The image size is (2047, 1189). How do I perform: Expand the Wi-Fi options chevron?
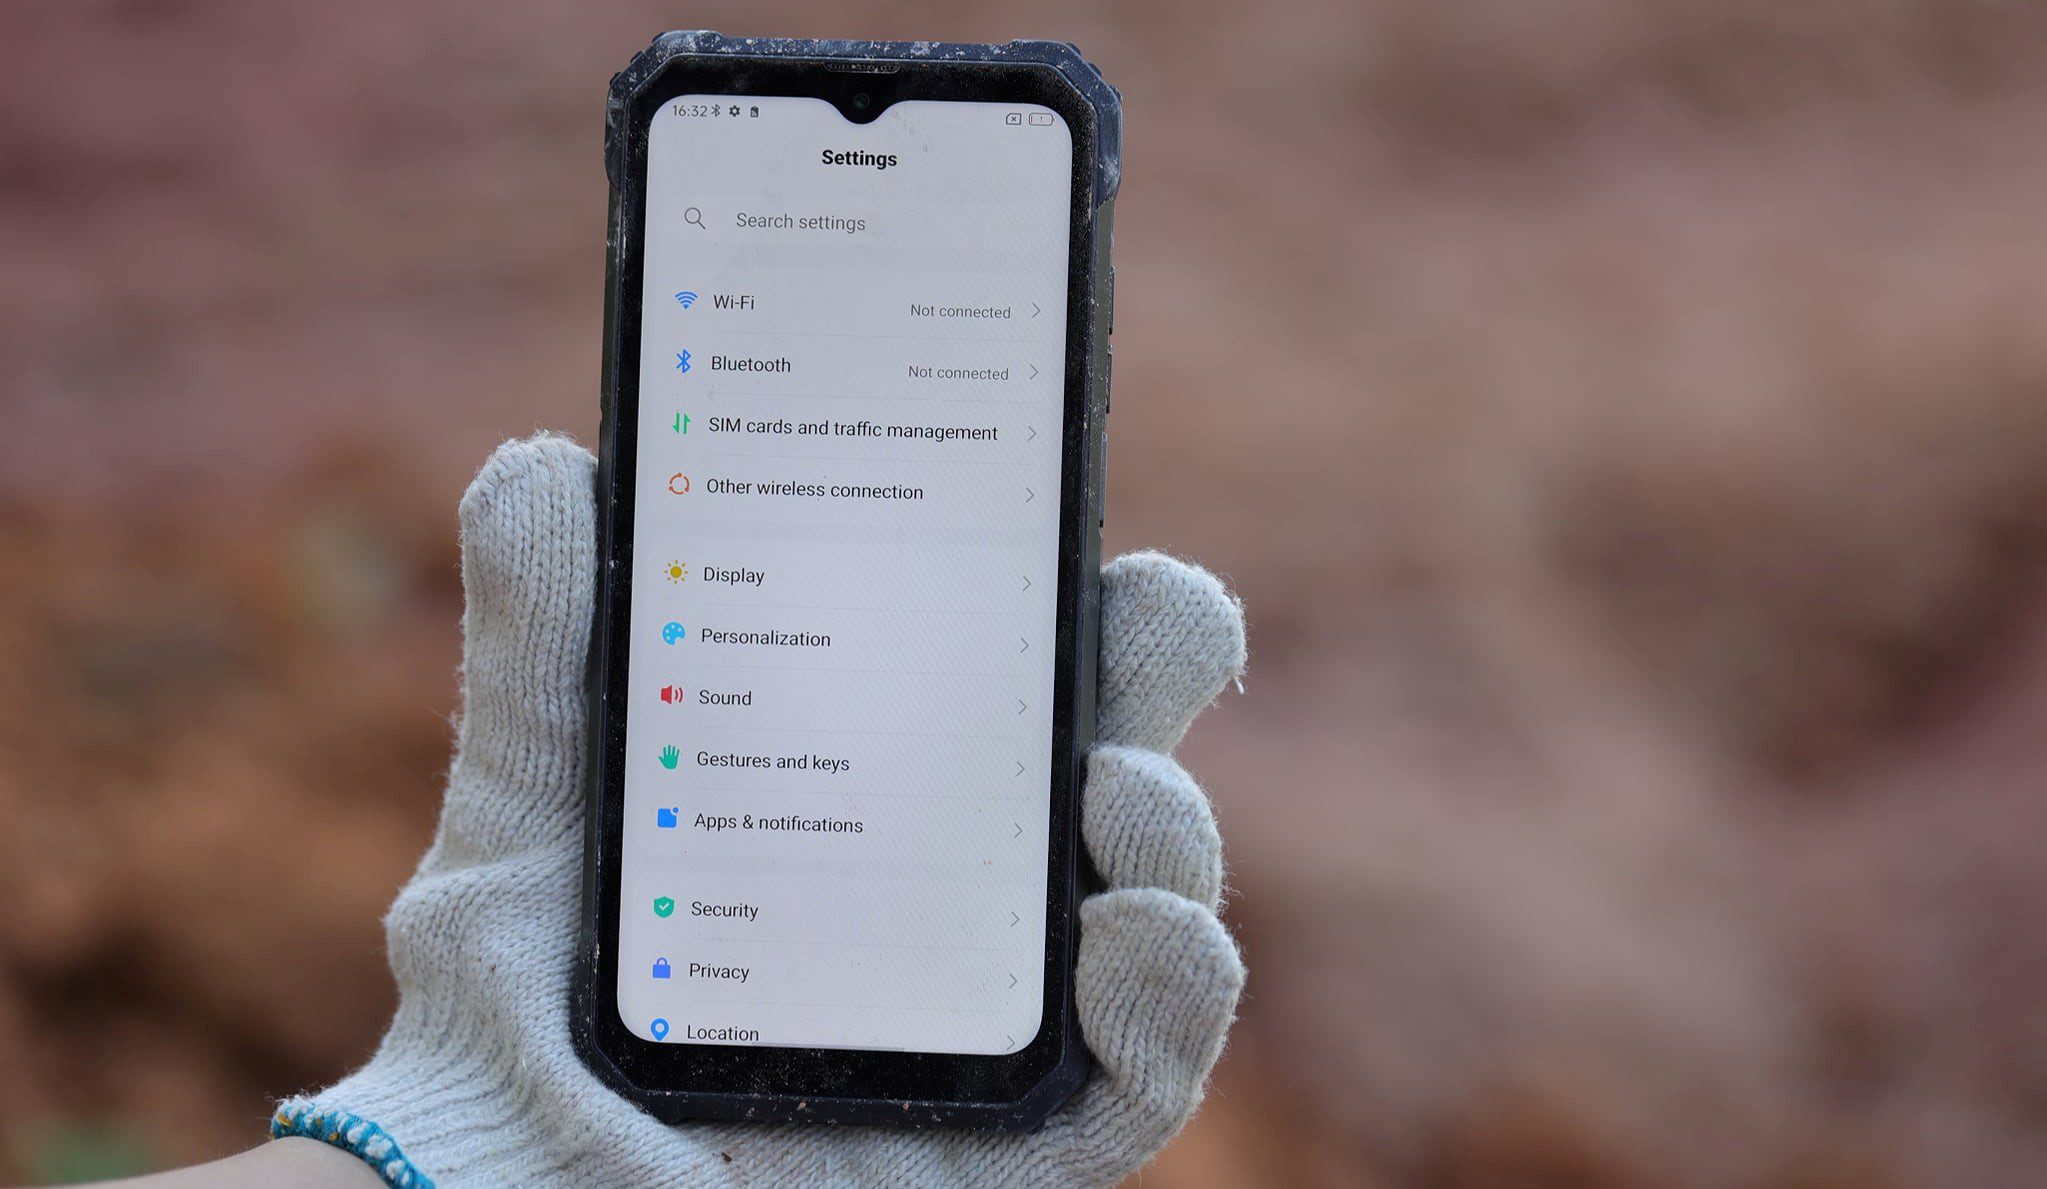[1037, 310]
